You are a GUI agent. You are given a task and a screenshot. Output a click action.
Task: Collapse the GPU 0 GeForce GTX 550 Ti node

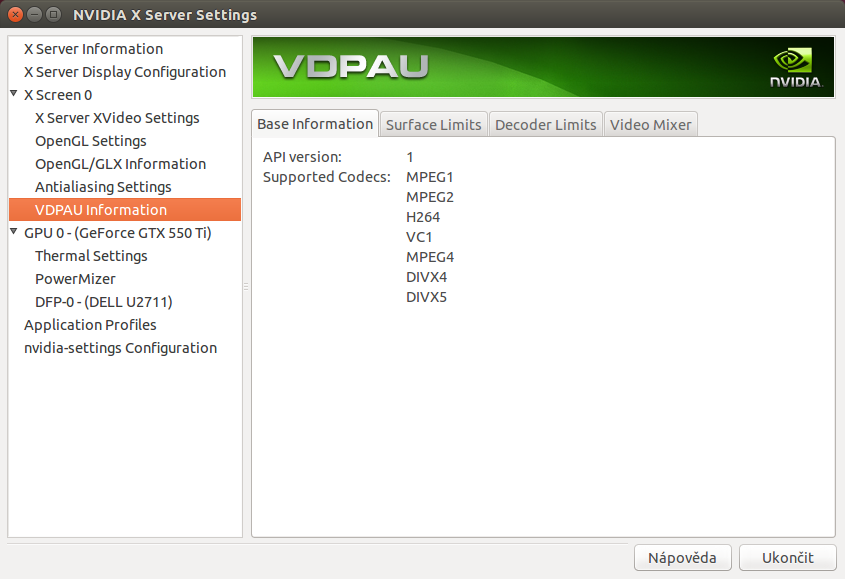[14, 232]
